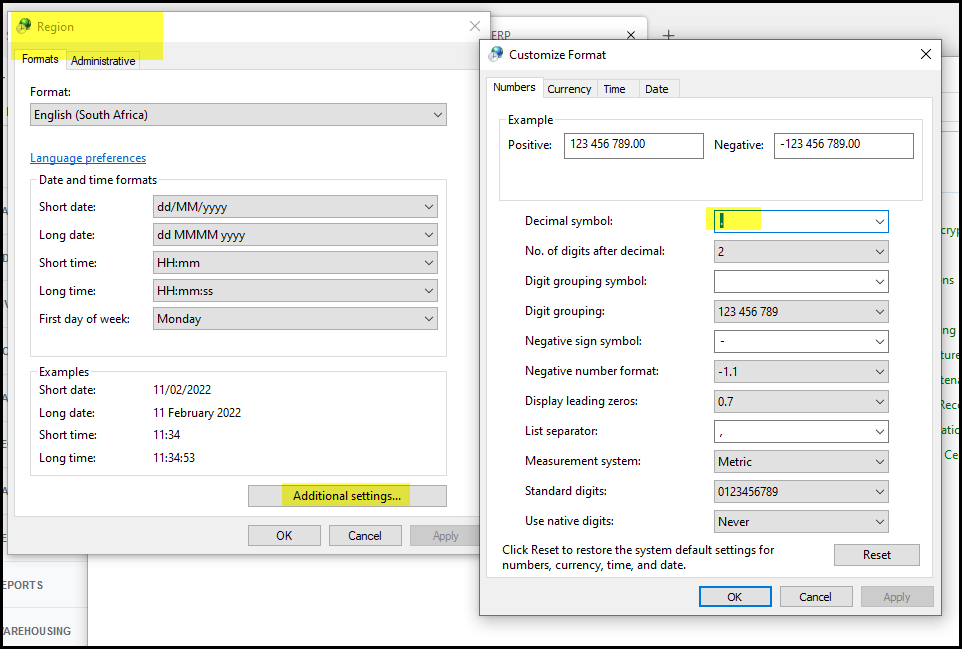Click the Customize Format globe icon
Viewport: 962px width, 649px height.
[x=497, y=55]
